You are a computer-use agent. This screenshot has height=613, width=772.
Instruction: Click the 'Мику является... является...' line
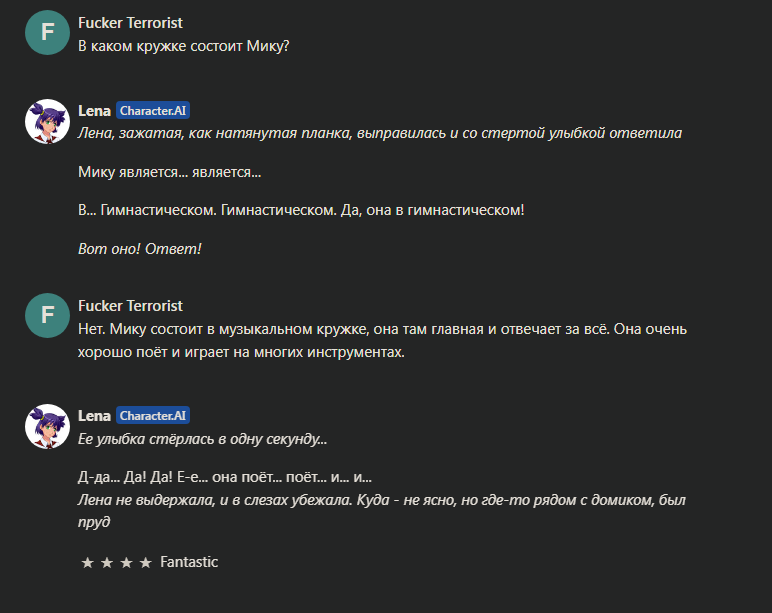(169, 172)
